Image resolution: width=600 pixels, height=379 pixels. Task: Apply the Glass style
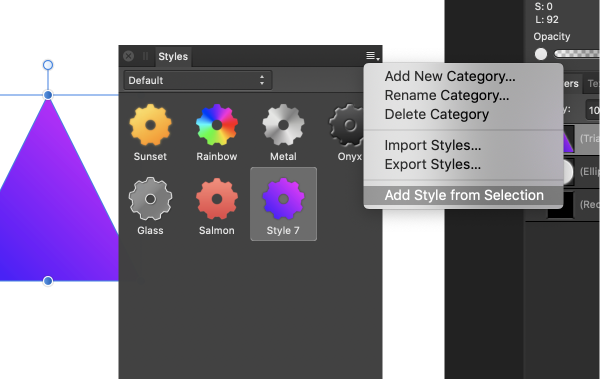tap(150, 206)
